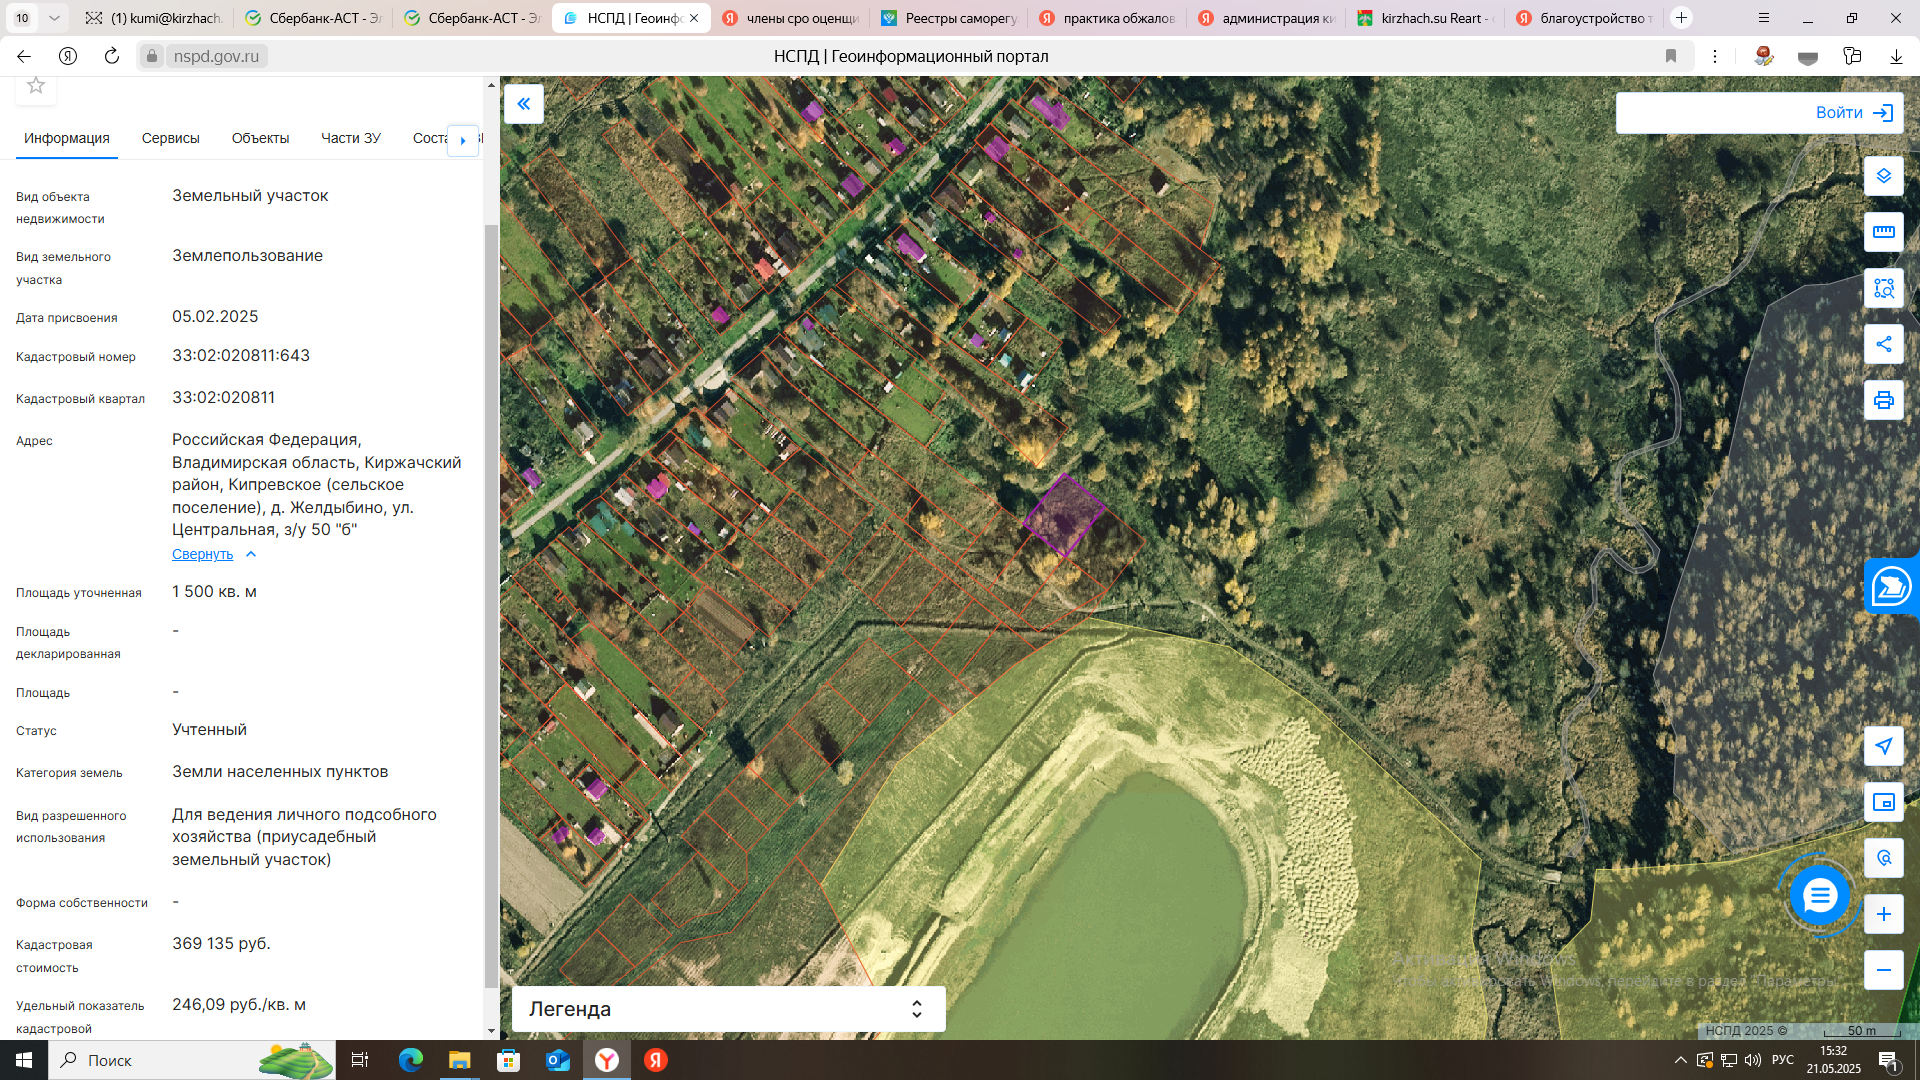Viewport: 1920px width, 1080px height.
Task: Open the Части ЗУ tab
Action: 350,138
